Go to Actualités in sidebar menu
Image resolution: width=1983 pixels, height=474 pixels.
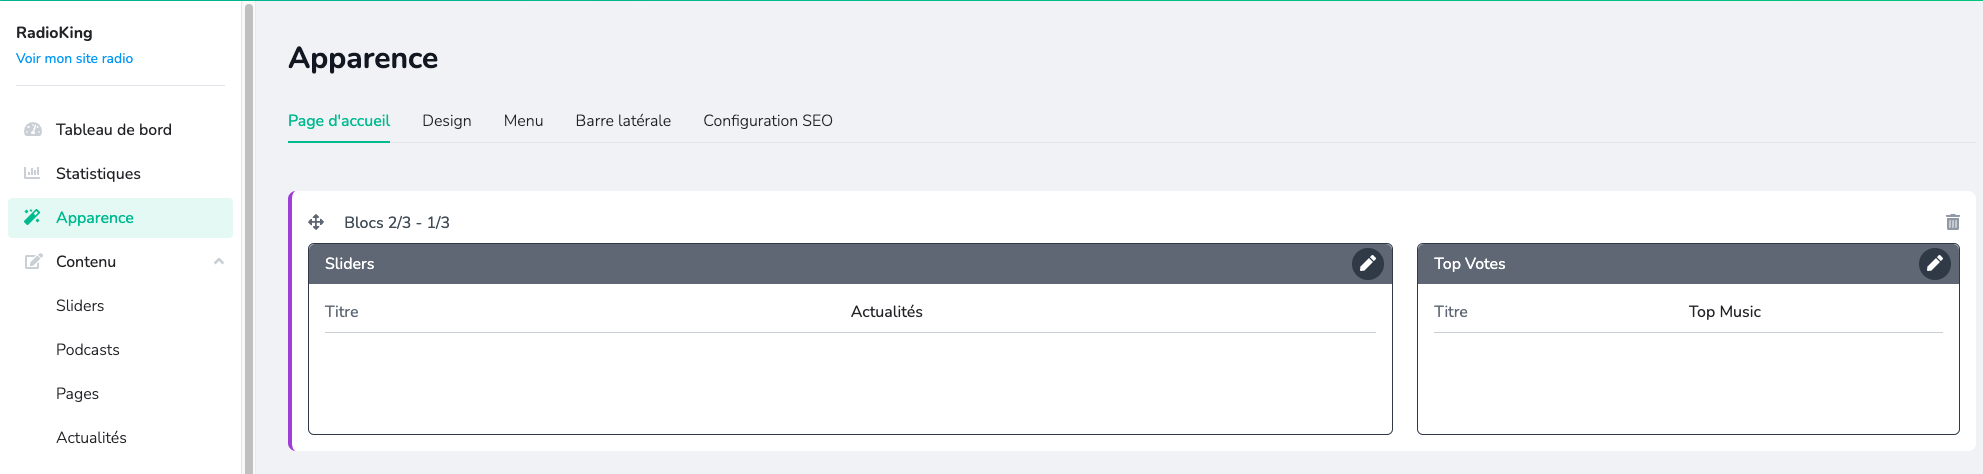(x=91, y=437)
